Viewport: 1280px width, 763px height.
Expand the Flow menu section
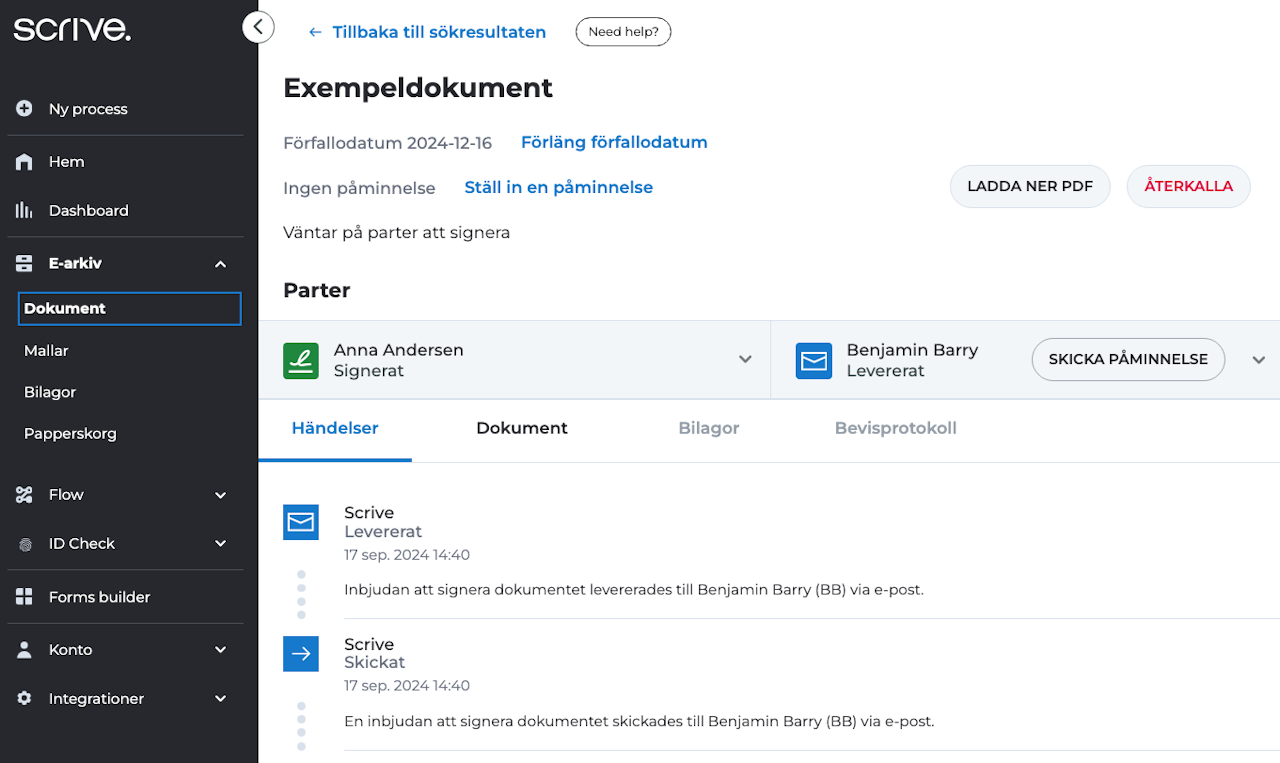(x=221, y=495)
